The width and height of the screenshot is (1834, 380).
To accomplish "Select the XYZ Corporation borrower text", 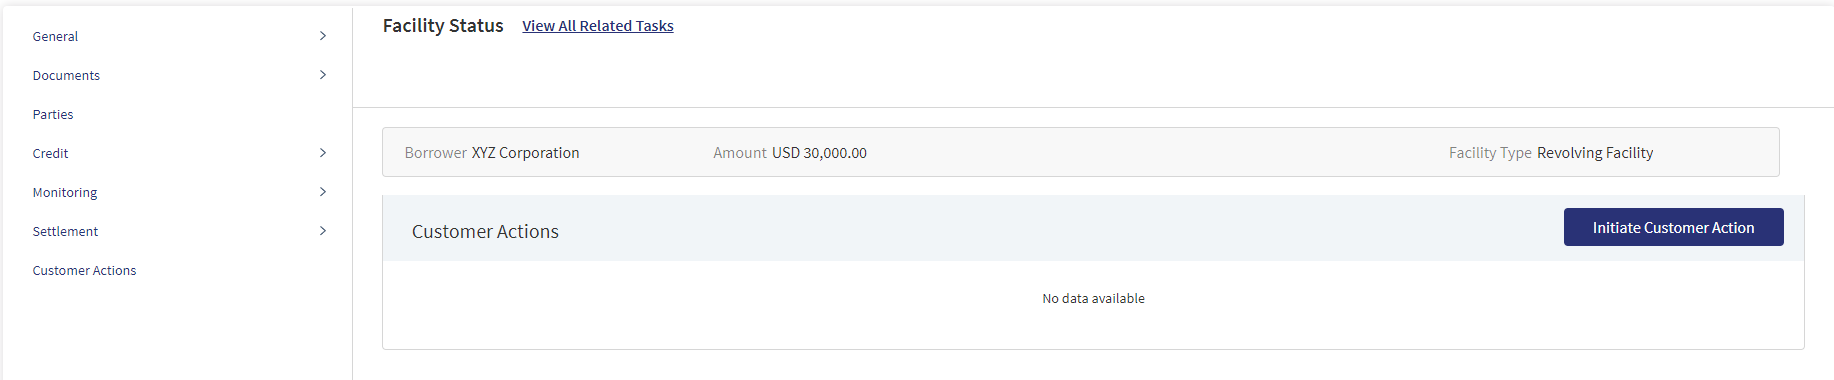I will (525, 153).
